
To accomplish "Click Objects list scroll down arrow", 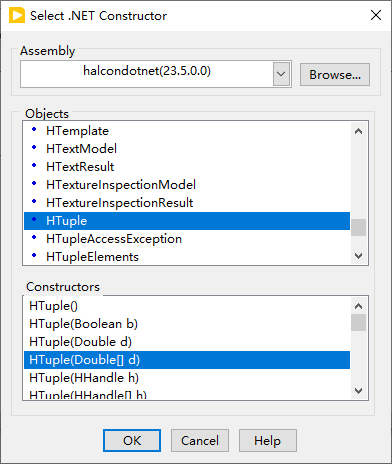I will (358, 256).
